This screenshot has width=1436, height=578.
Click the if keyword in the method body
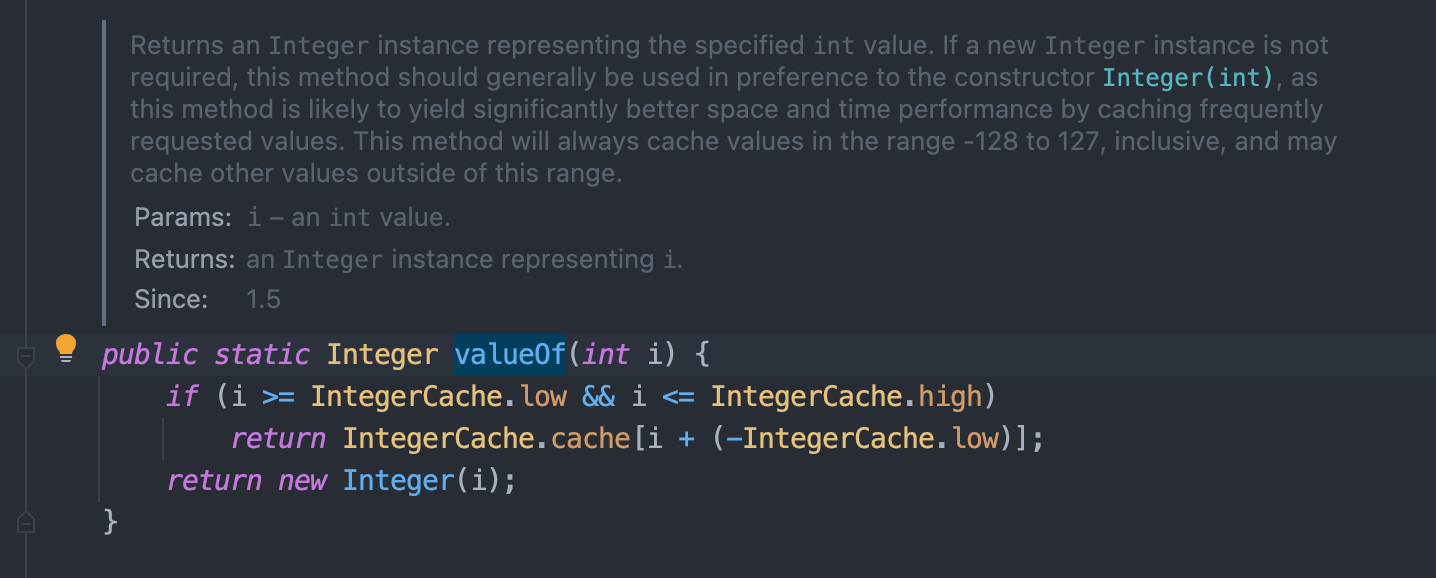(182, 397)
